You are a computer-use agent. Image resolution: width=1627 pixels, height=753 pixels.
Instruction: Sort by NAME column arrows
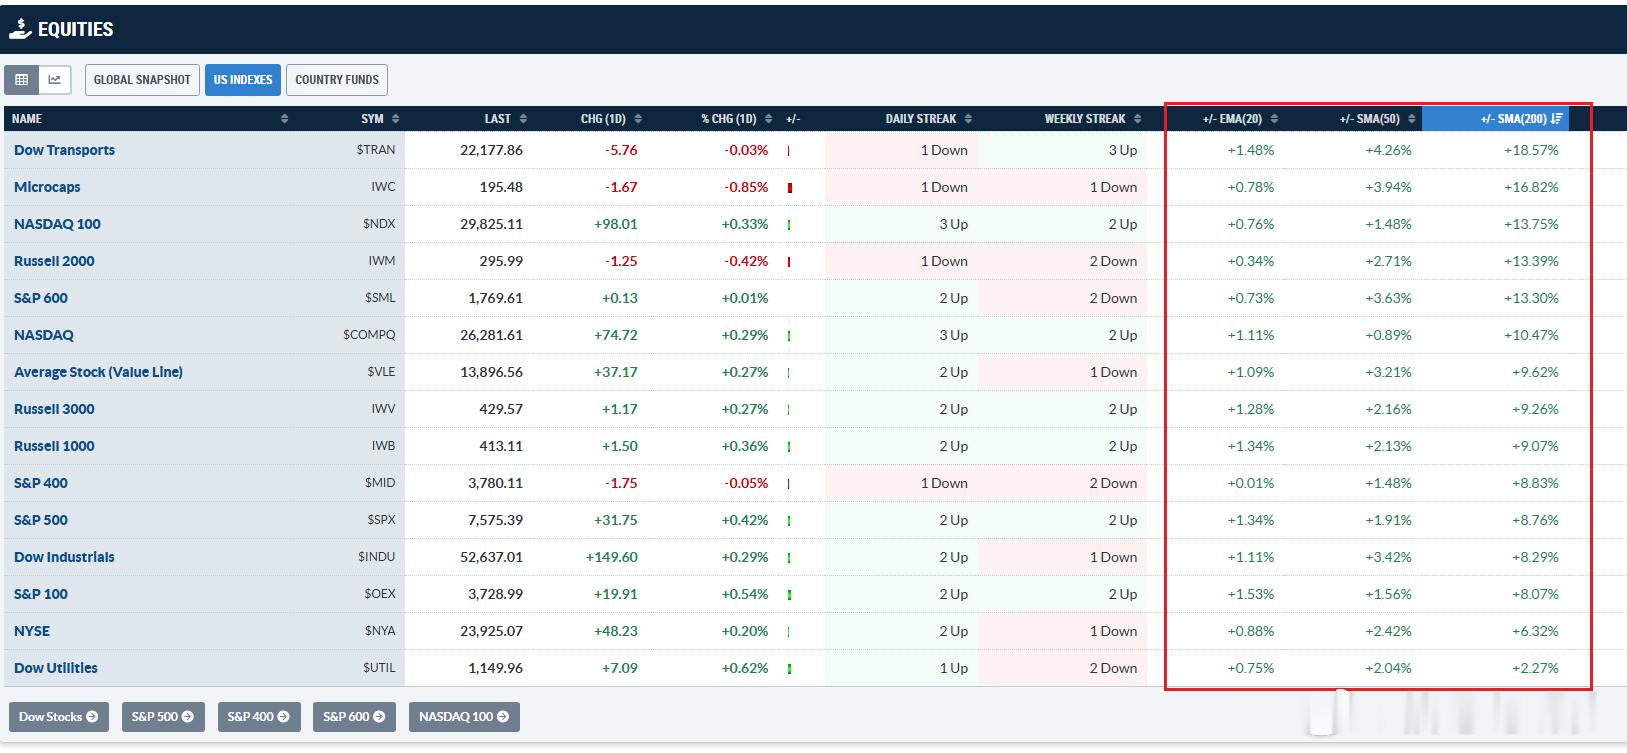[284, 119]
